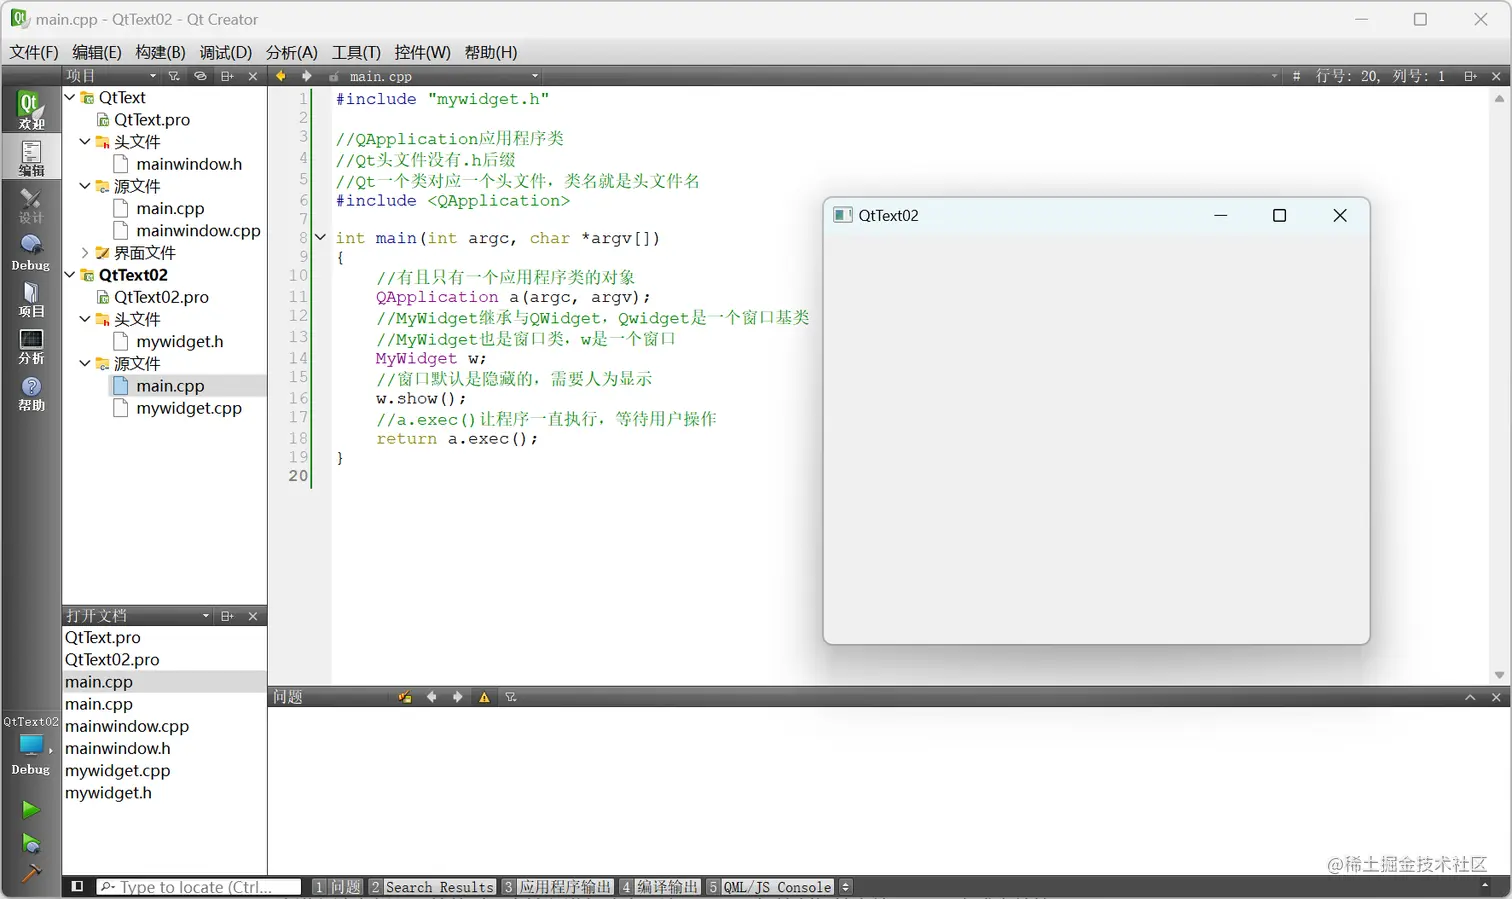
Task: Split the editor view
Action: [1470, 76]
